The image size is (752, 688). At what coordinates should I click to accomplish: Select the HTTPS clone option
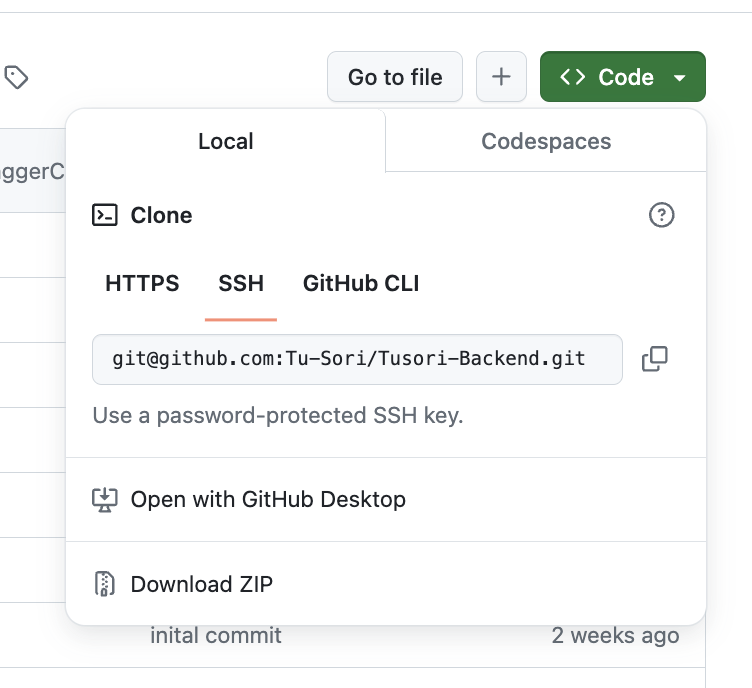click(x=142, y=283)
